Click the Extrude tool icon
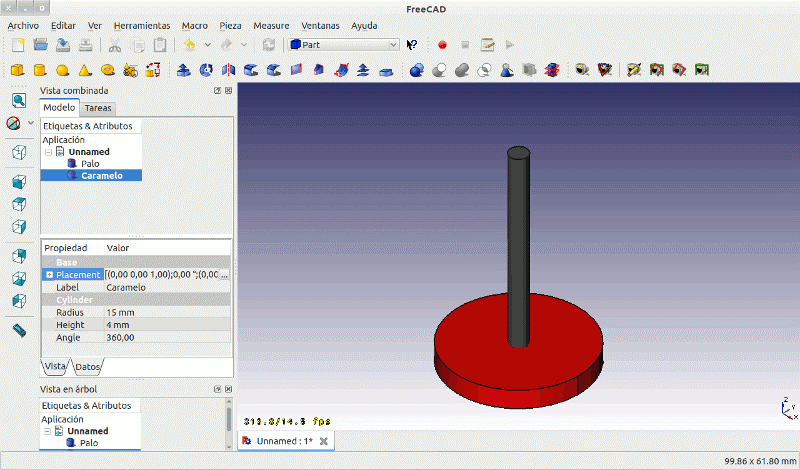The width and height of the screenshot is (800, 470). [x=183, y=70]
